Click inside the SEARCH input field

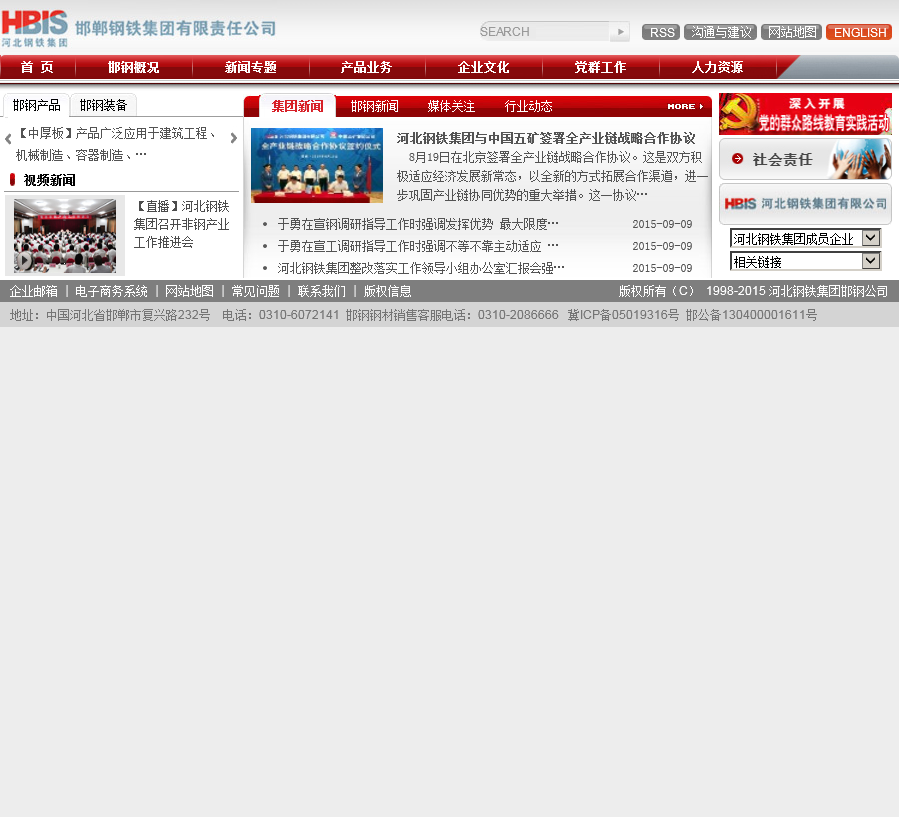click(544, 32)
